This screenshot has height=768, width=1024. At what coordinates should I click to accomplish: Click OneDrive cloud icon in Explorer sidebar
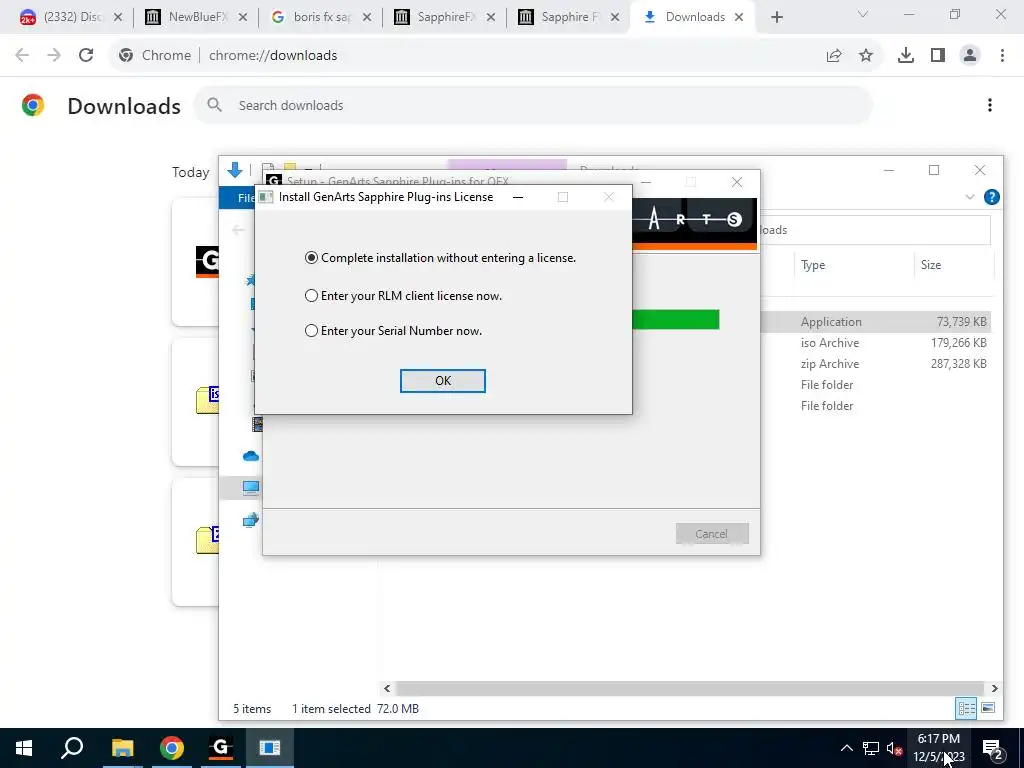click(x=251, y=456)
